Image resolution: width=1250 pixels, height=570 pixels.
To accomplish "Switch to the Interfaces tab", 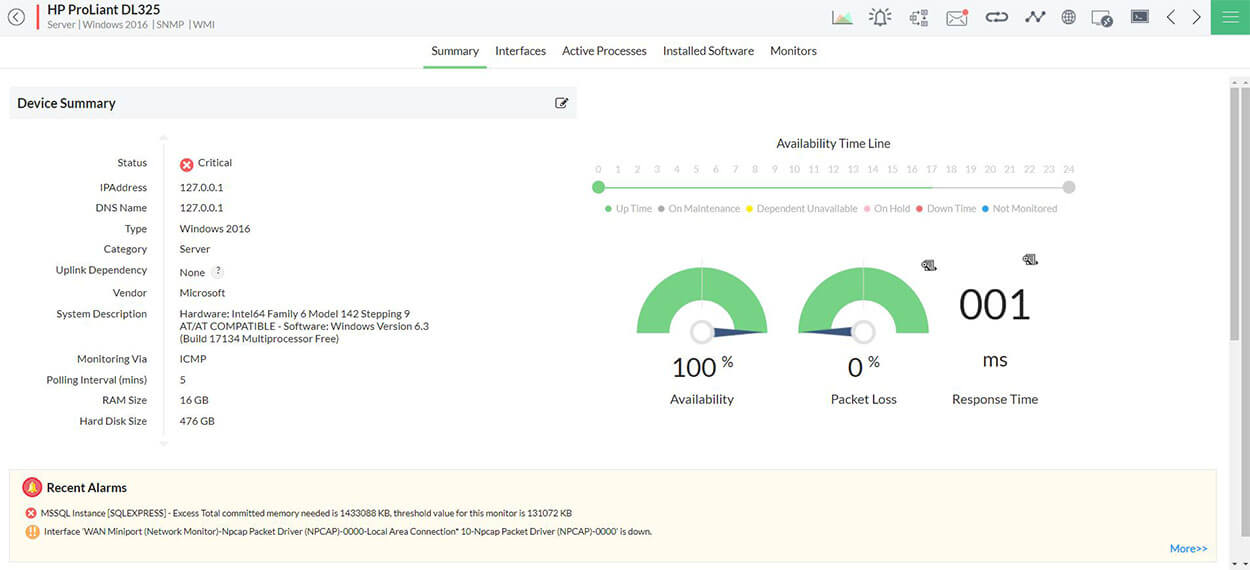I will (520, 51).
